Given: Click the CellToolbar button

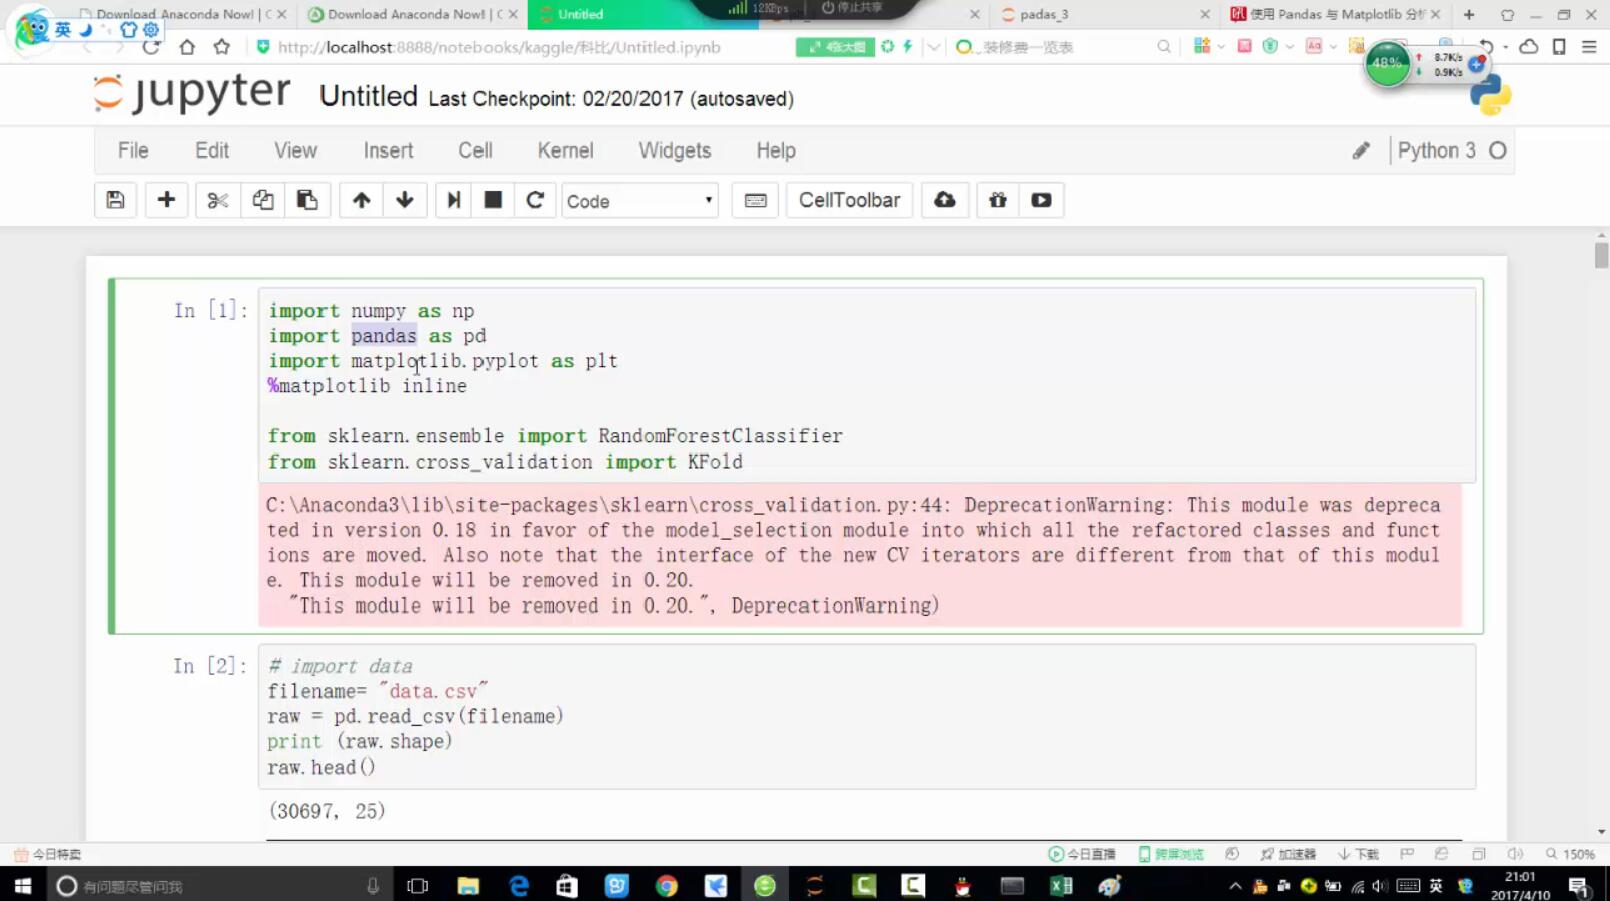Looking at the screenshot, I should pos(849,201).
